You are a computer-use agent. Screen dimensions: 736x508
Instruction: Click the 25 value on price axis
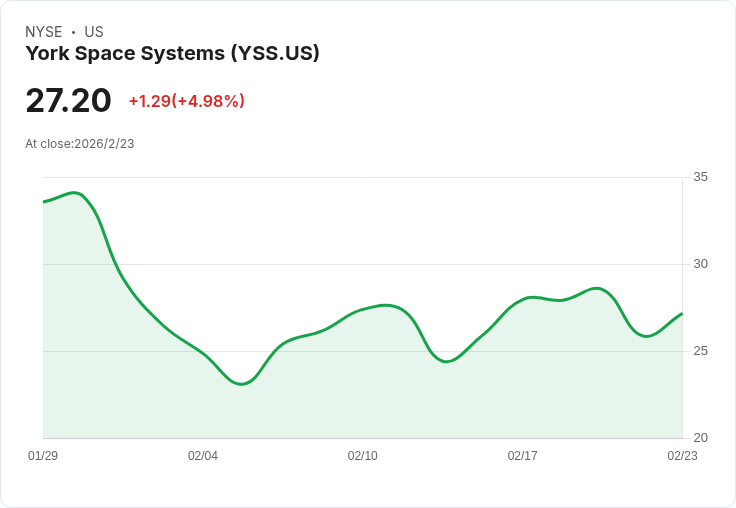(701, 351)
